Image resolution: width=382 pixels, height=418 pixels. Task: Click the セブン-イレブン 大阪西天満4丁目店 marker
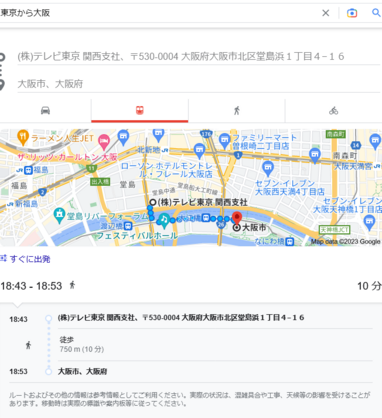pyautogui.click(x=268, y=169)
